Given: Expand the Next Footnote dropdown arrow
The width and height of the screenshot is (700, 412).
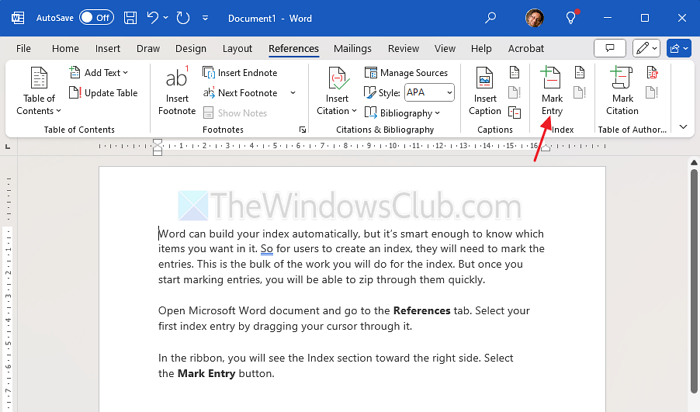Looking at the screenshot, I should [x=293, y=93].
